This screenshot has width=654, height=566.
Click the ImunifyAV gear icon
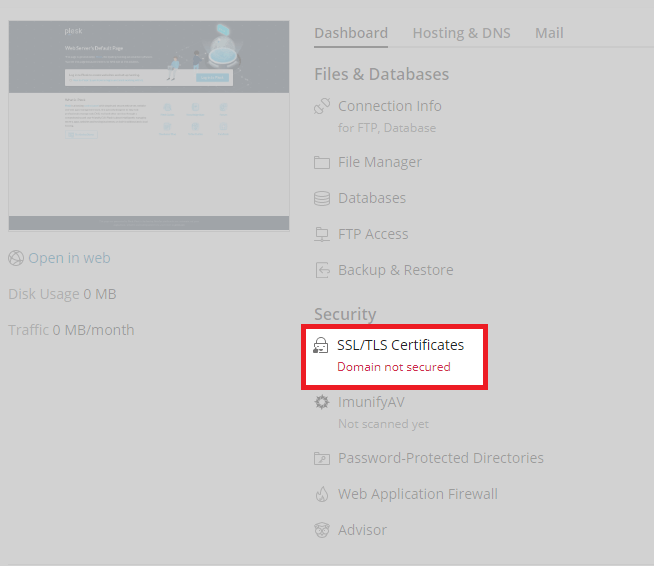coord(322,402)
